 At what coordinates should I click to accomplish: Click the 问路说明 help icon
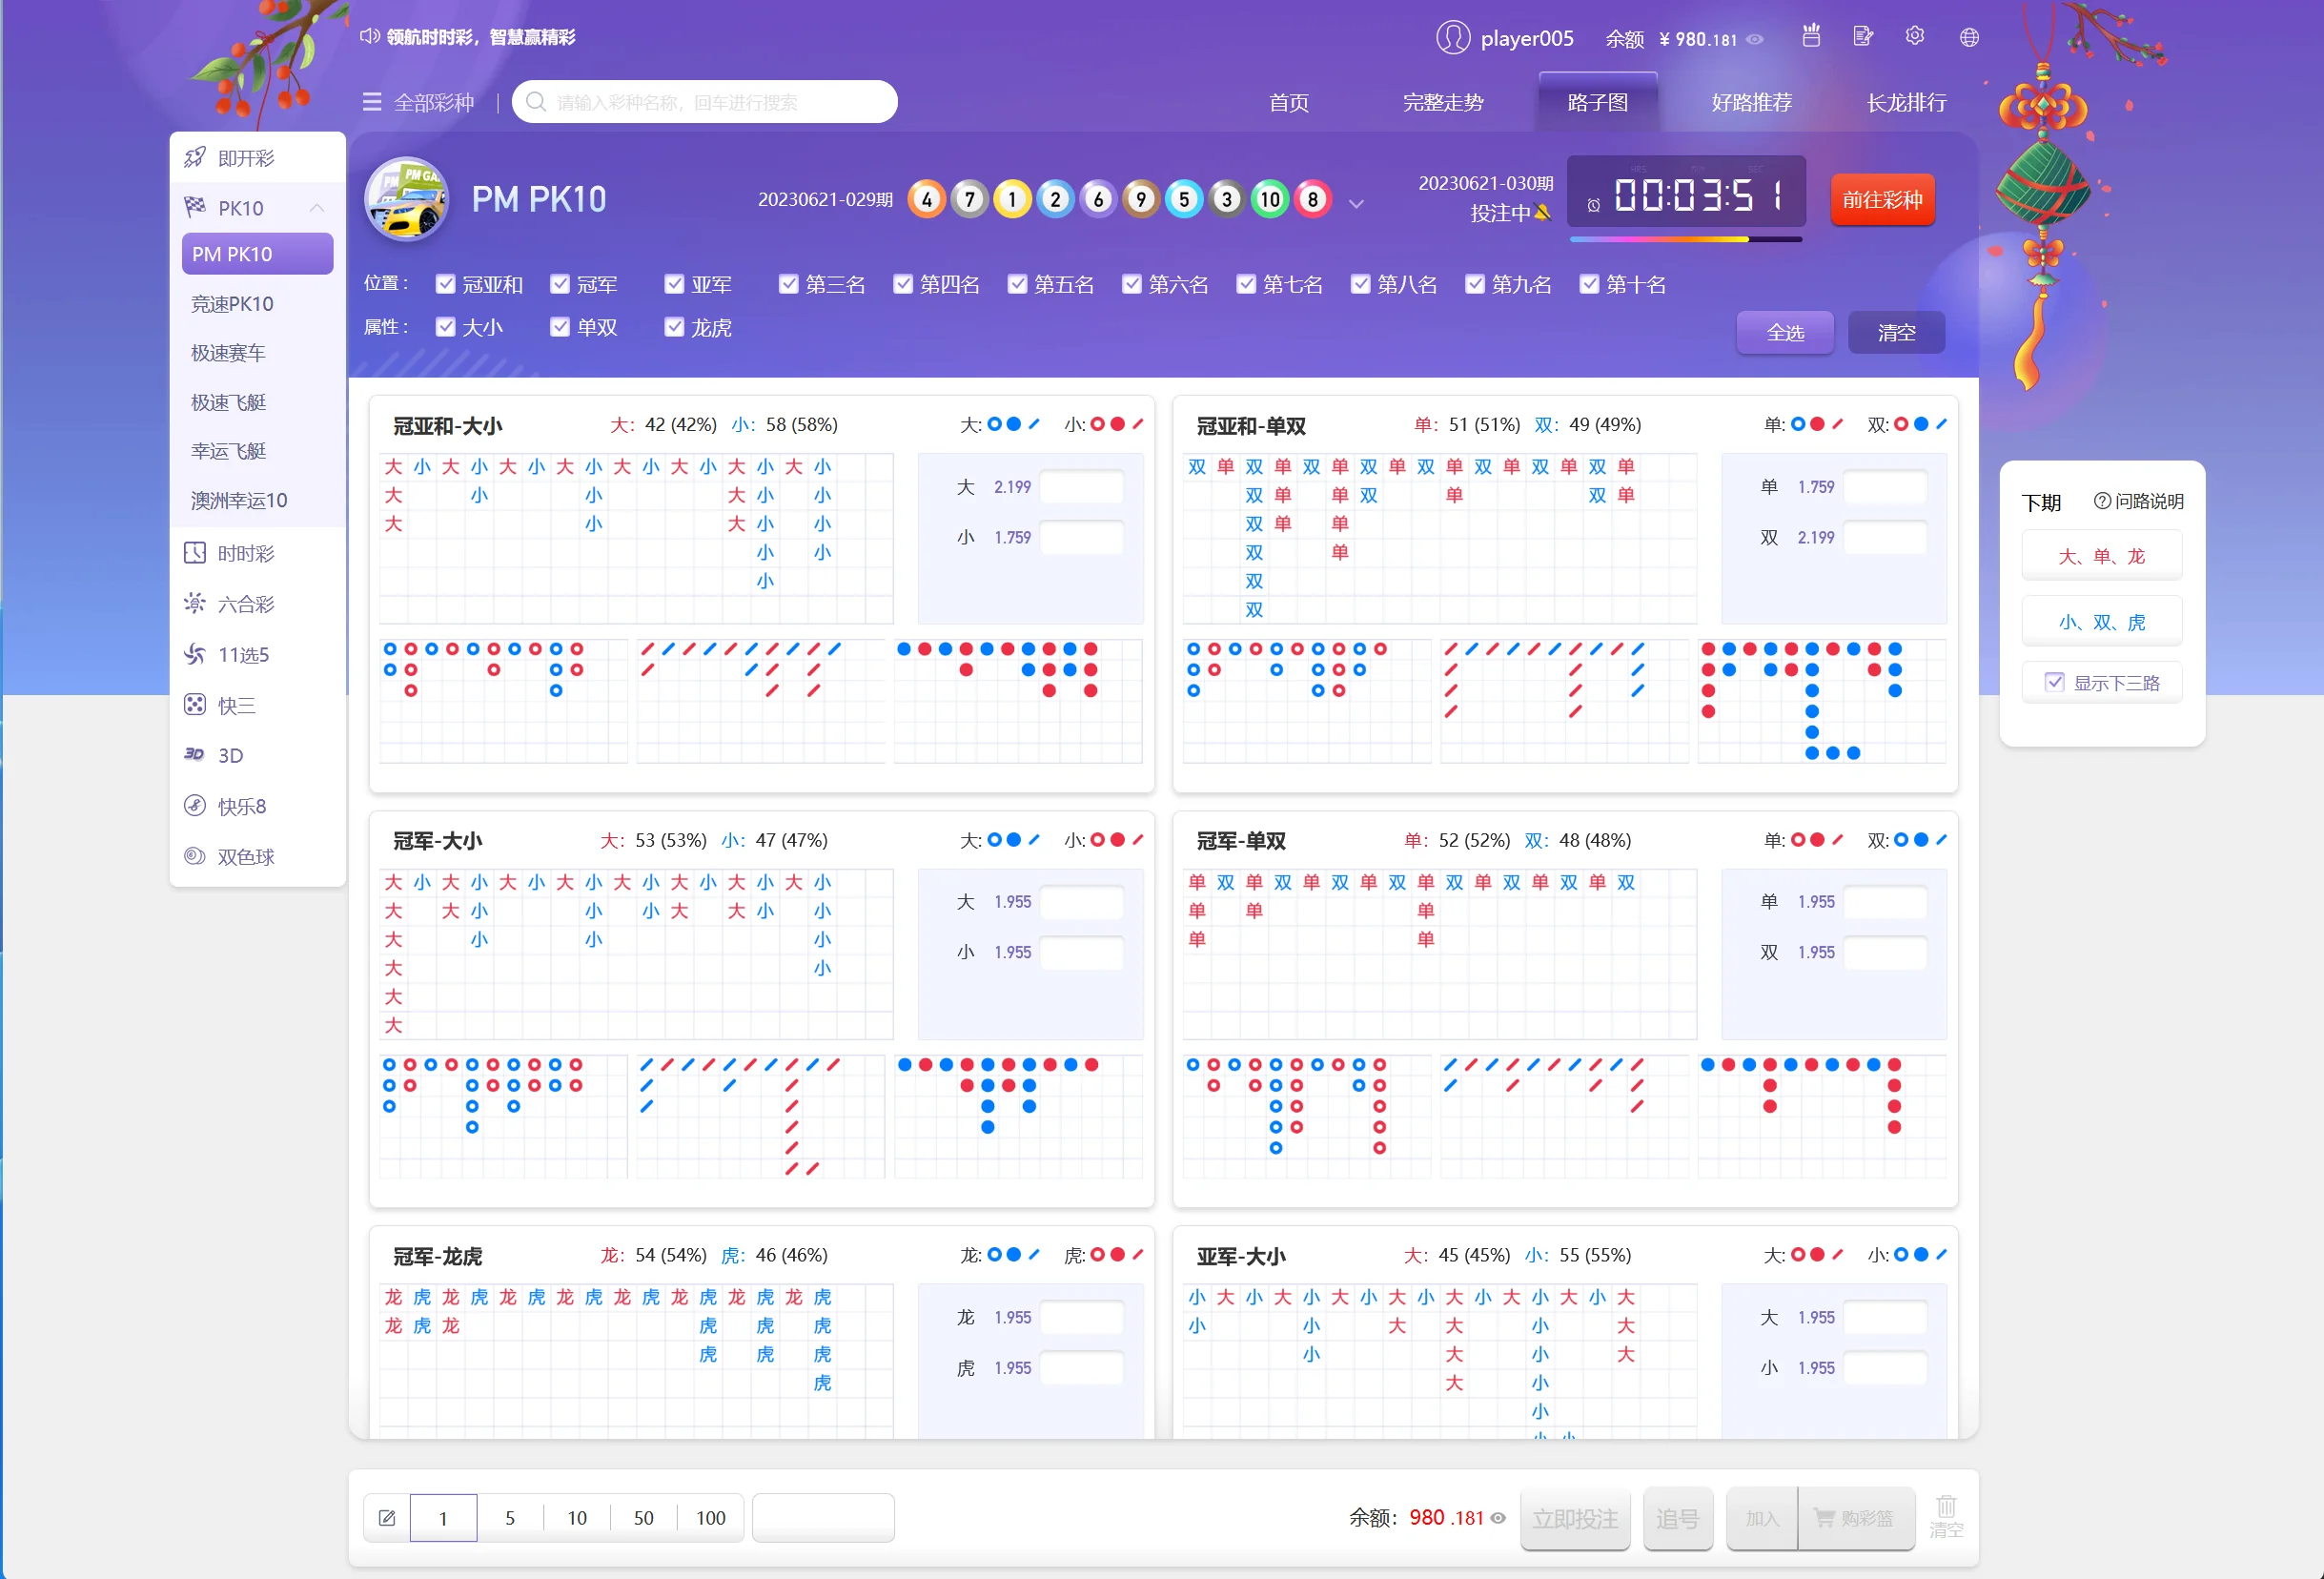pyautogui.click(x=2102, y=501)
